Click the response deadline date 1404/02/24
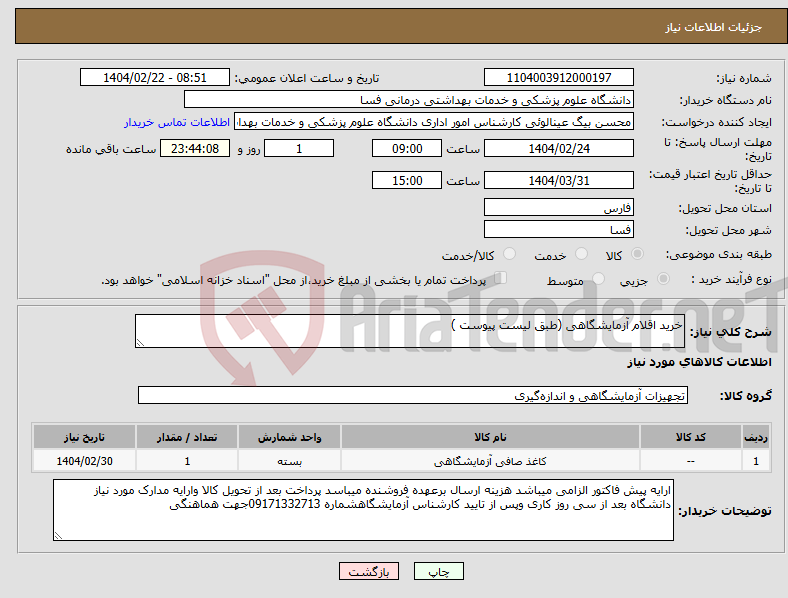 tap(559, 148)
